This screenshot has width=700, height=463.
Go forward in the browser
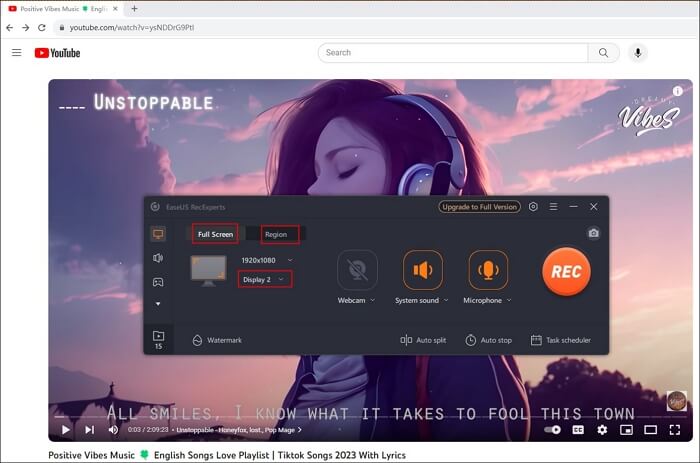pyautogui.click(x=25, y=28)
